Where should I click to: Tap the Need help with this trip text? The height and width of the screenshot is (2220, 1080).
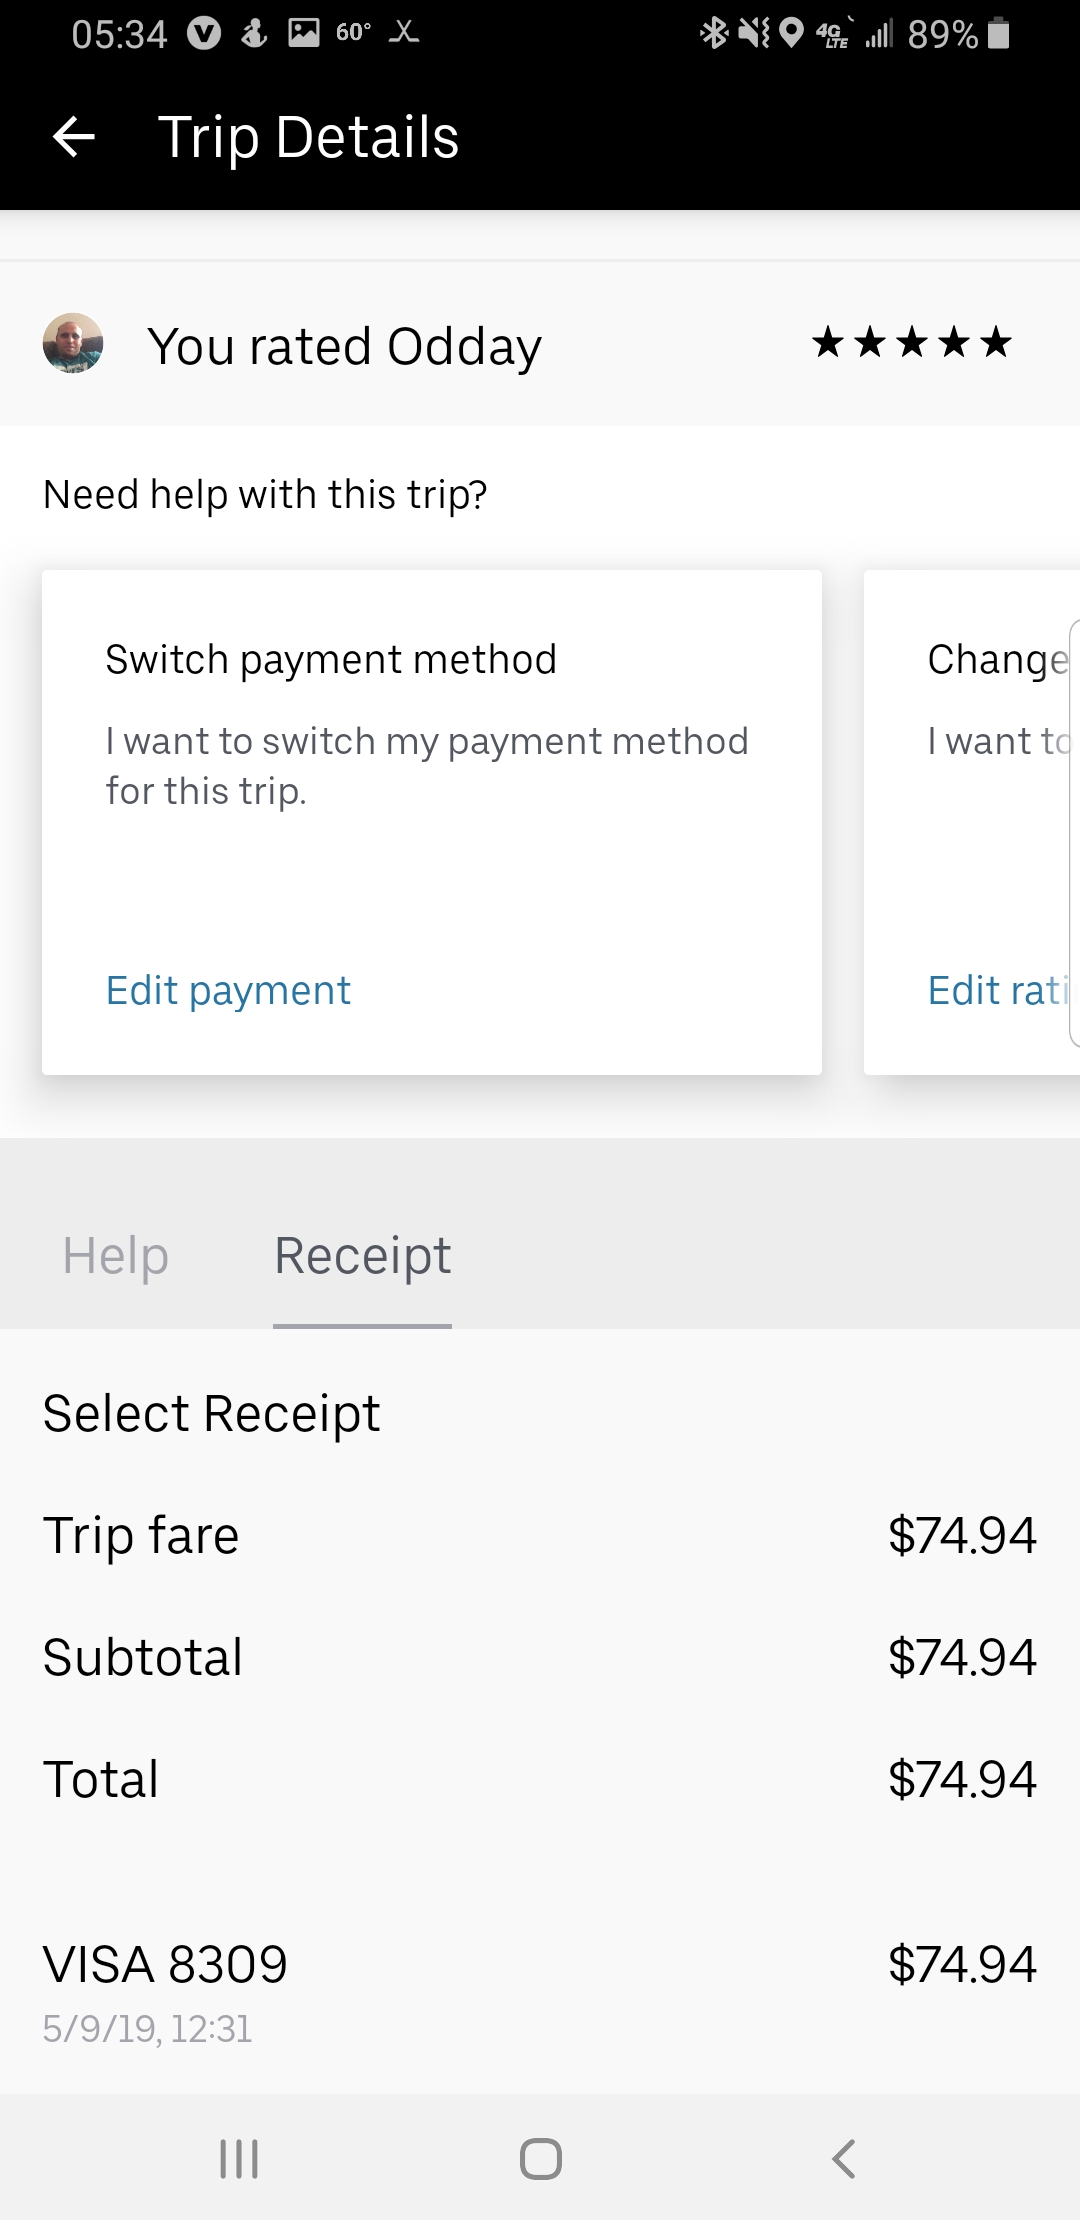[x=265, y=495]
